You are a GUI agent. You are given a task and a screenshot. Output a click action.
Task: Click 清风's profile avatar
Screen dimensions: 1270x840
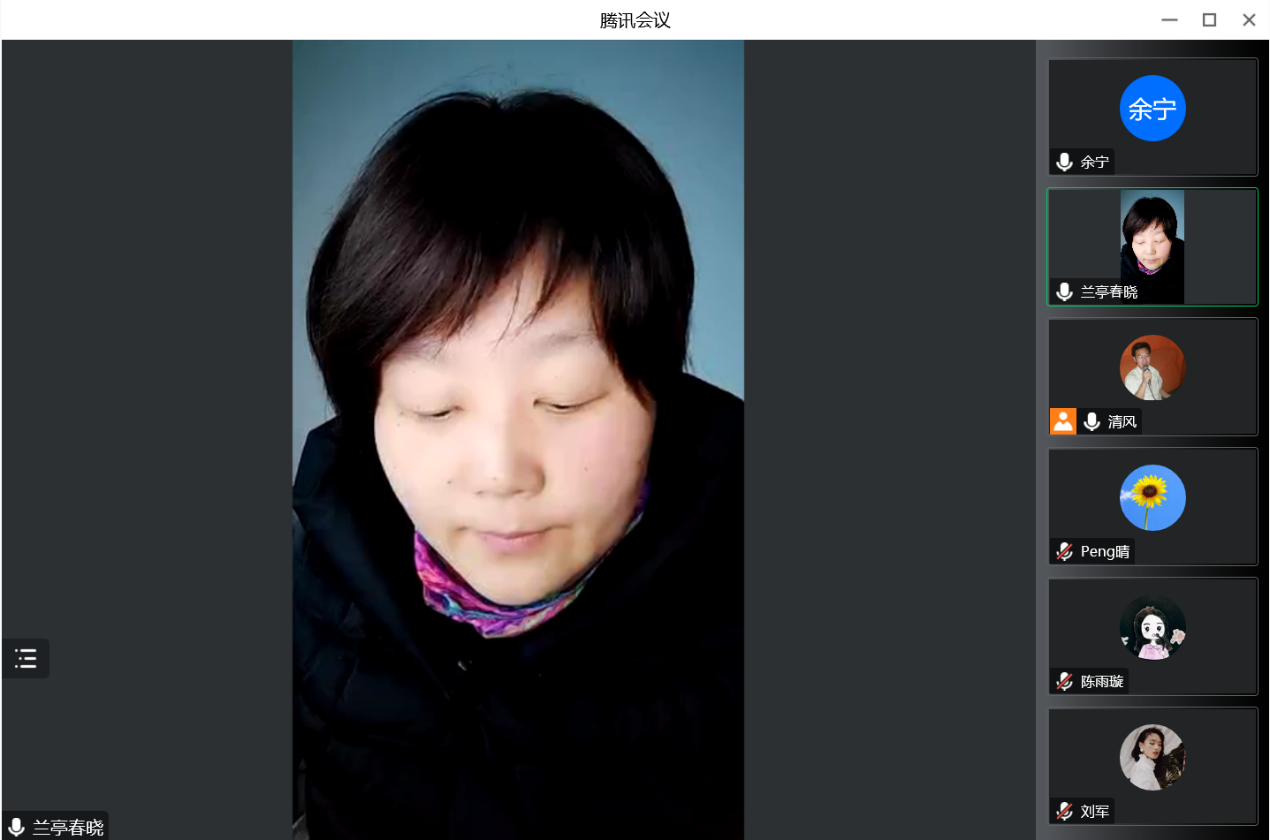1152,367
